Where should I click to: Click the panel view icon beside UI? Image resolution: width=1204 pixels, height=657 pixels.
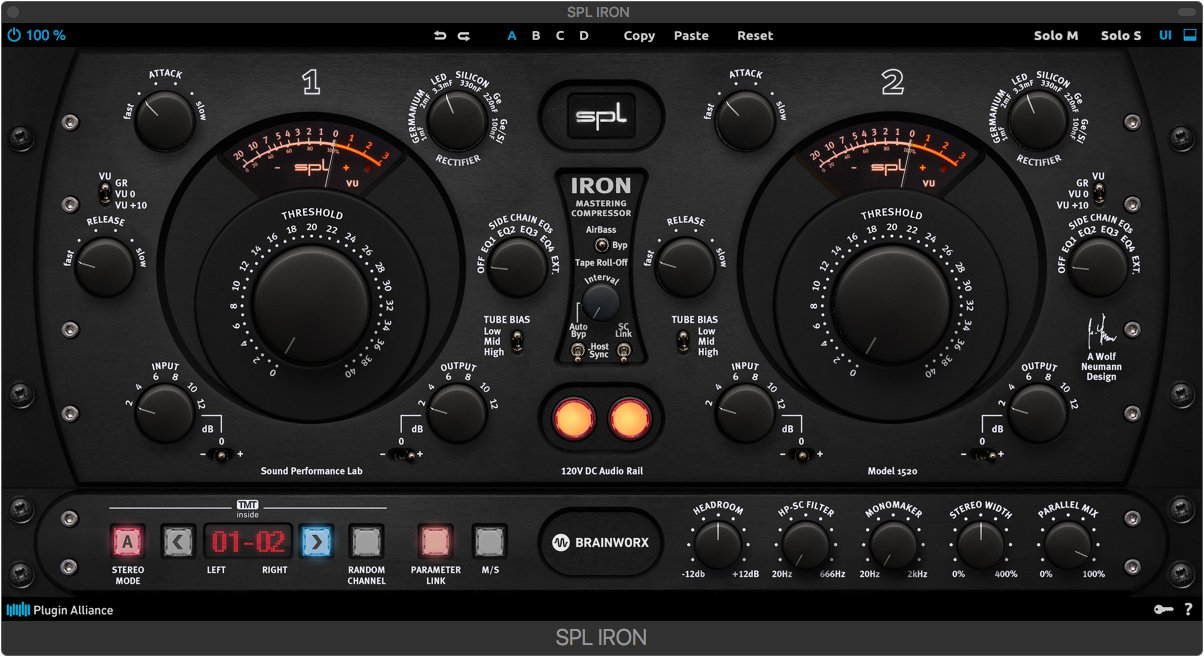pyautogui.click(x=1189, y=35)
